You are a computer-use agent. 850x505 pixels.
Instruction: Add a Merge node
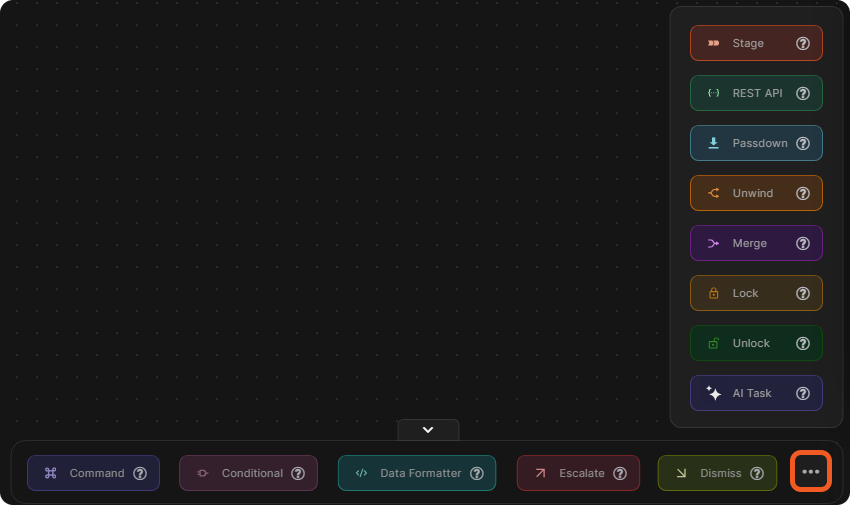coord(756,243)
